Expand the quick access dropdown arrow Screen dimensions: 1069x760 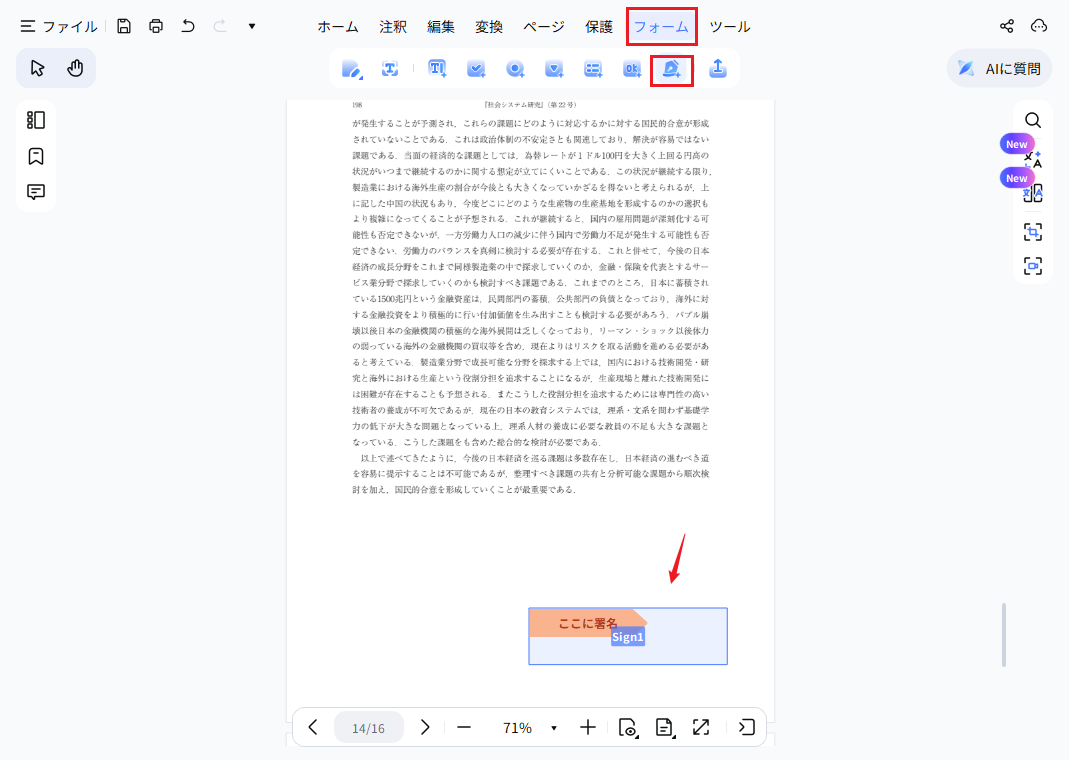pos(252,27)
